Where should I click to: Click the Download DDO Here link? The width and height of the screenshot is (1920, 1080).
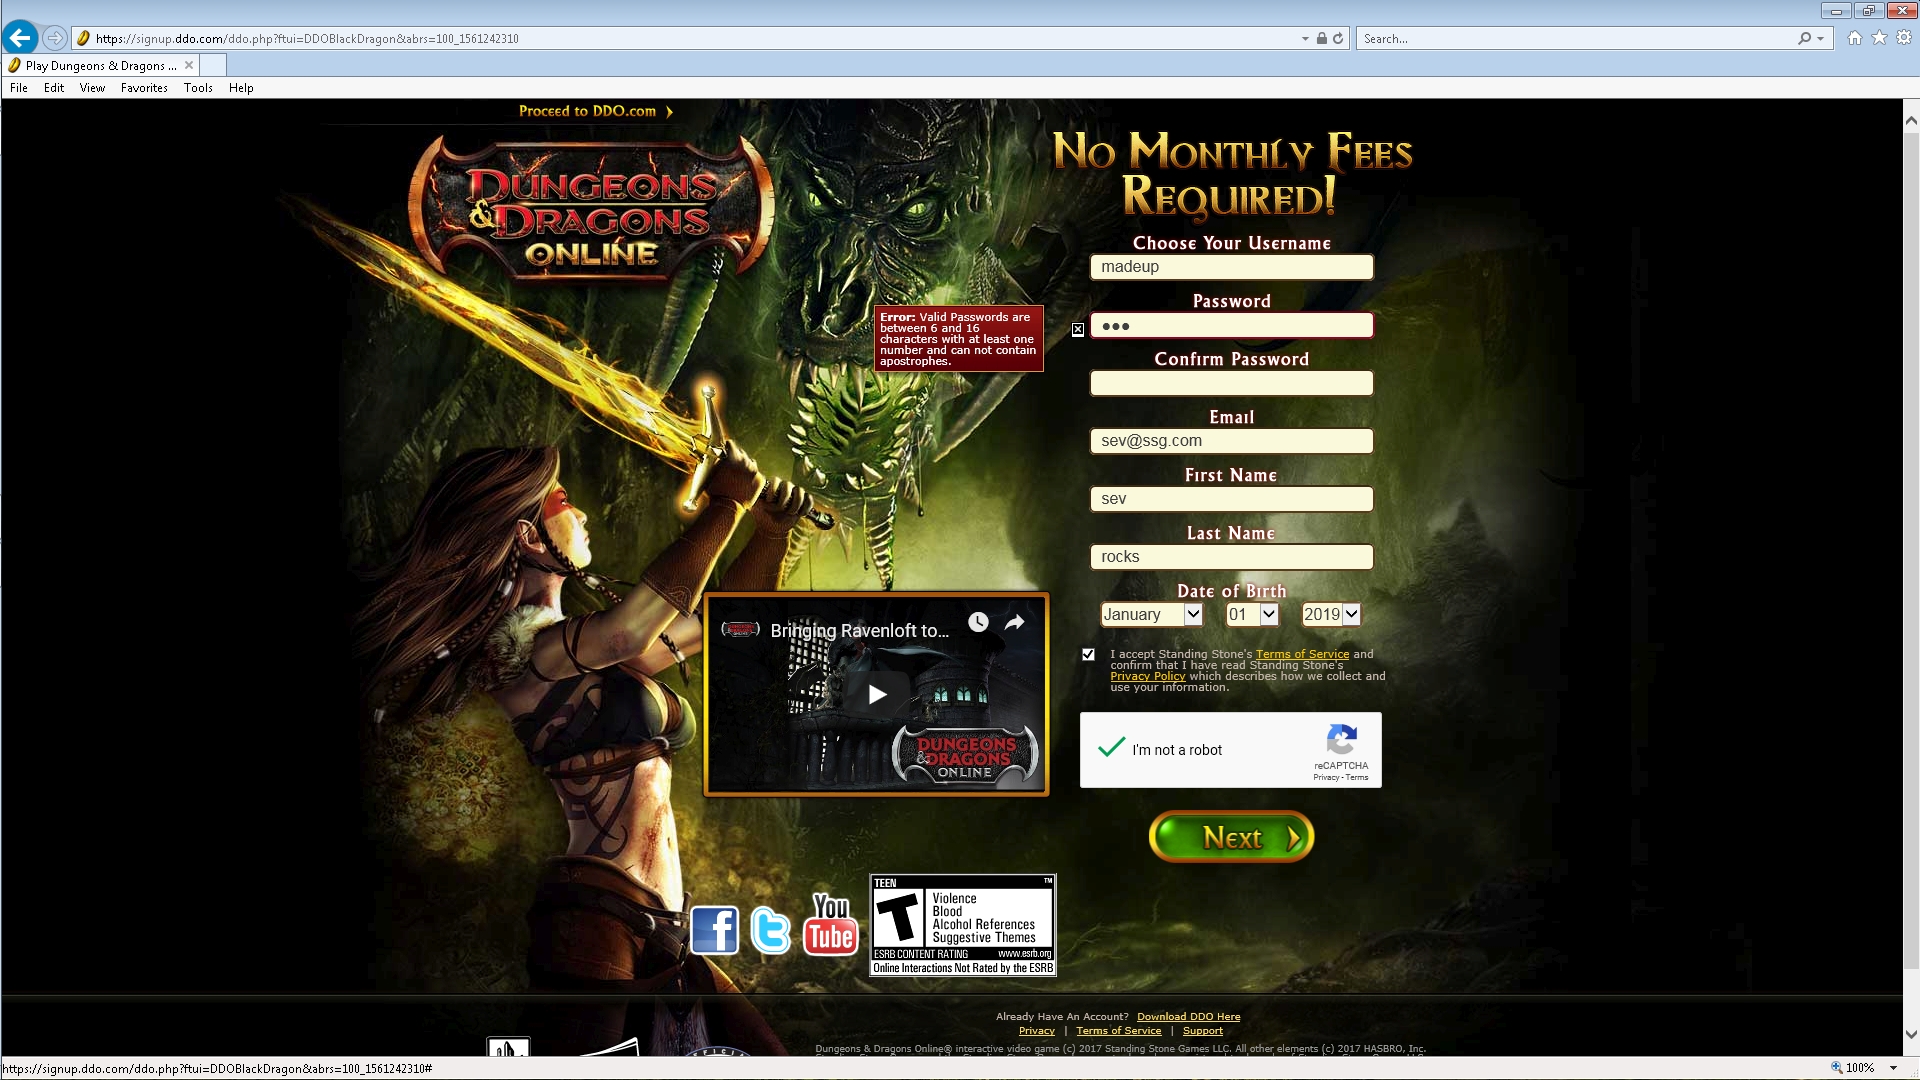click(1188, 1016)
